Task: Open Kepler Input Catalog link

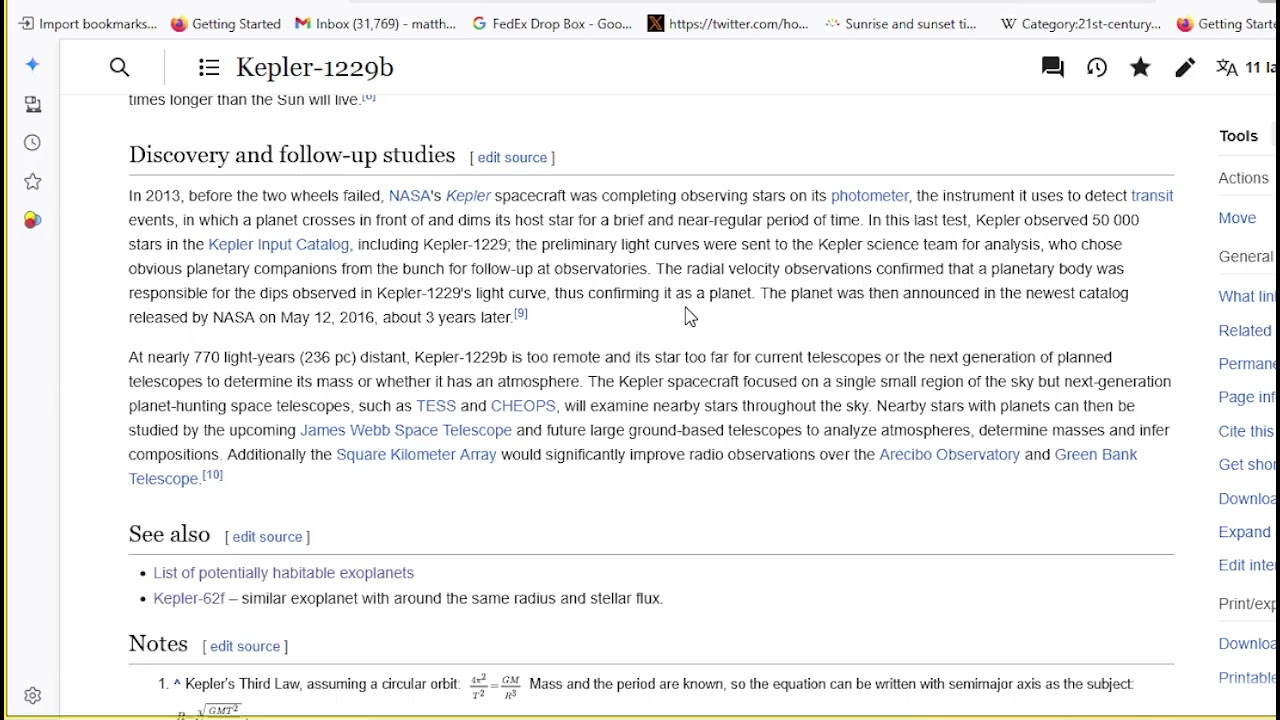Action: tap(278, 244)
